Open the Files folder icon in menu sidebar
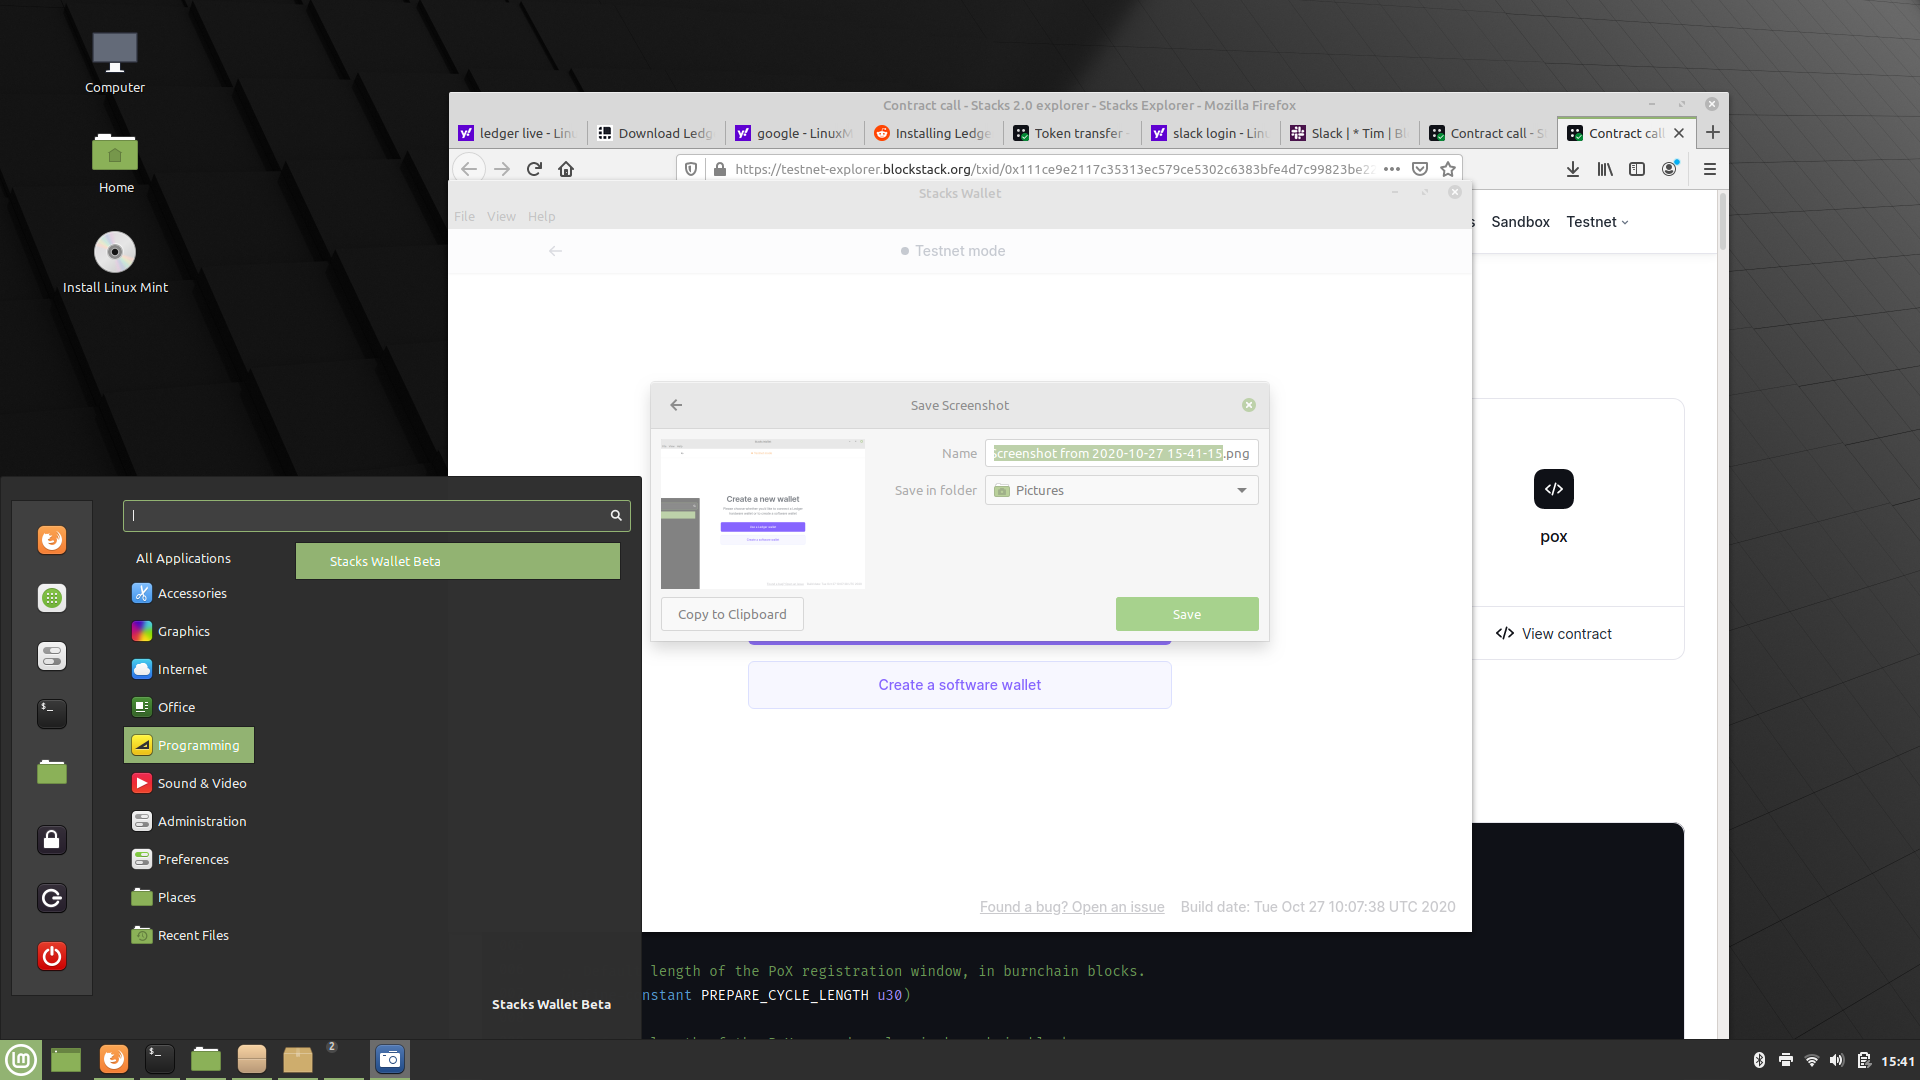This screenshot has height=1080, width=1920. point(52,772)
